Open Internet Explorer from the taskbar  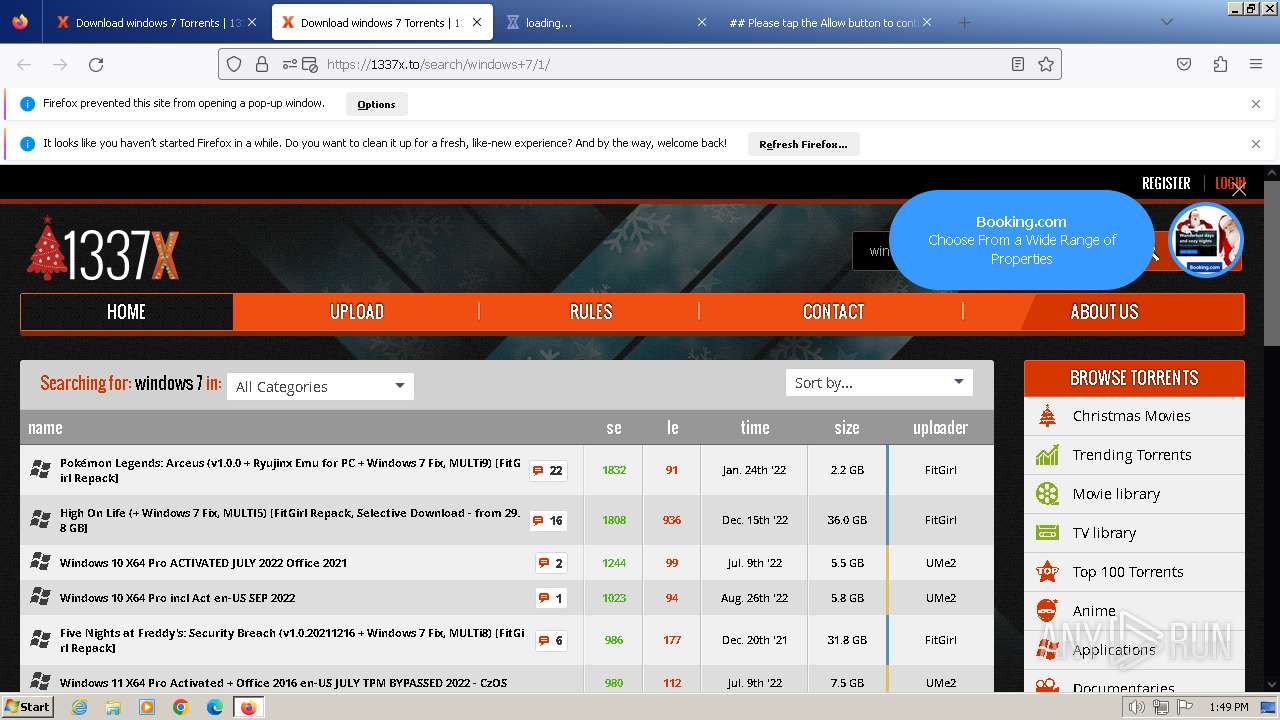79,707
